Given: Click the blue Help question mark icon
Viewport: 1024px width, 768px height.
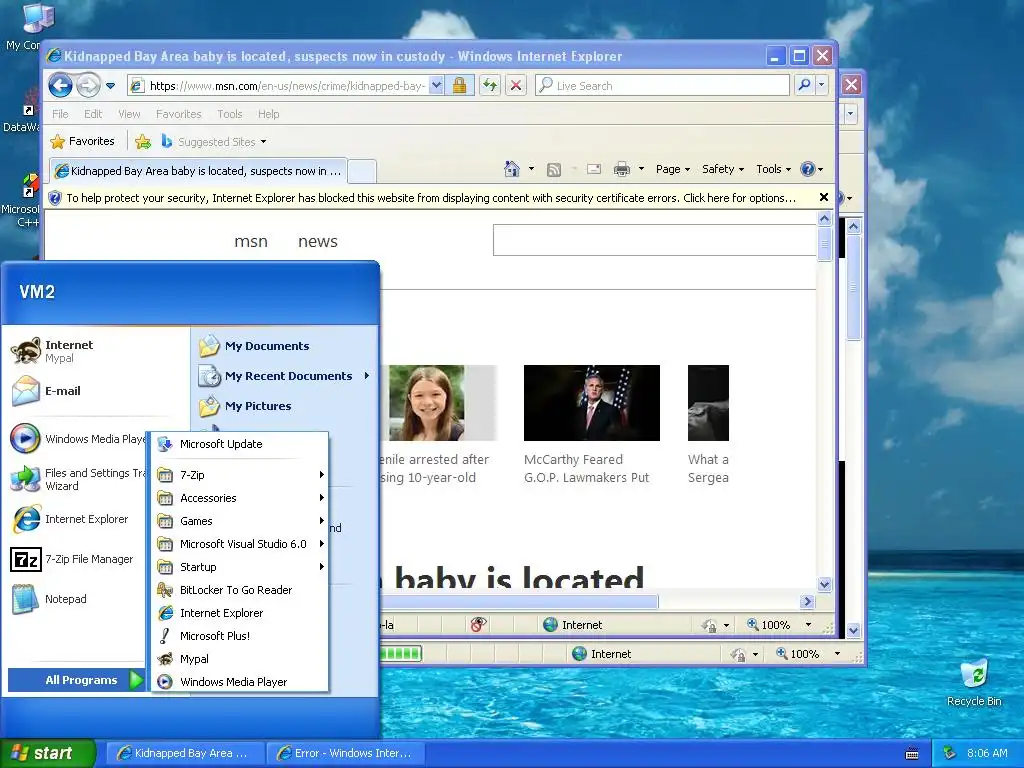Looking at the screenshot, I should [808, 169].
